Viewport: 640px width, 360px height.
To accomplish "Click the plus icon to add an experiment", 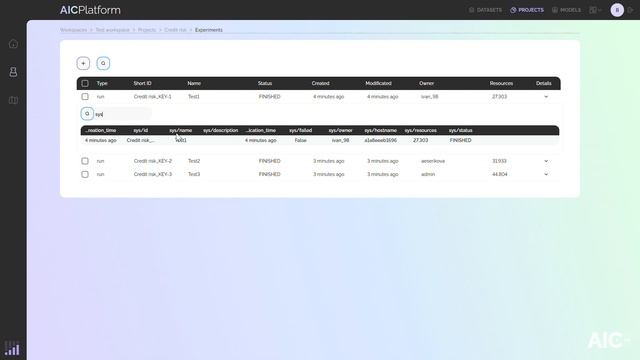I will tap(83, 63).
